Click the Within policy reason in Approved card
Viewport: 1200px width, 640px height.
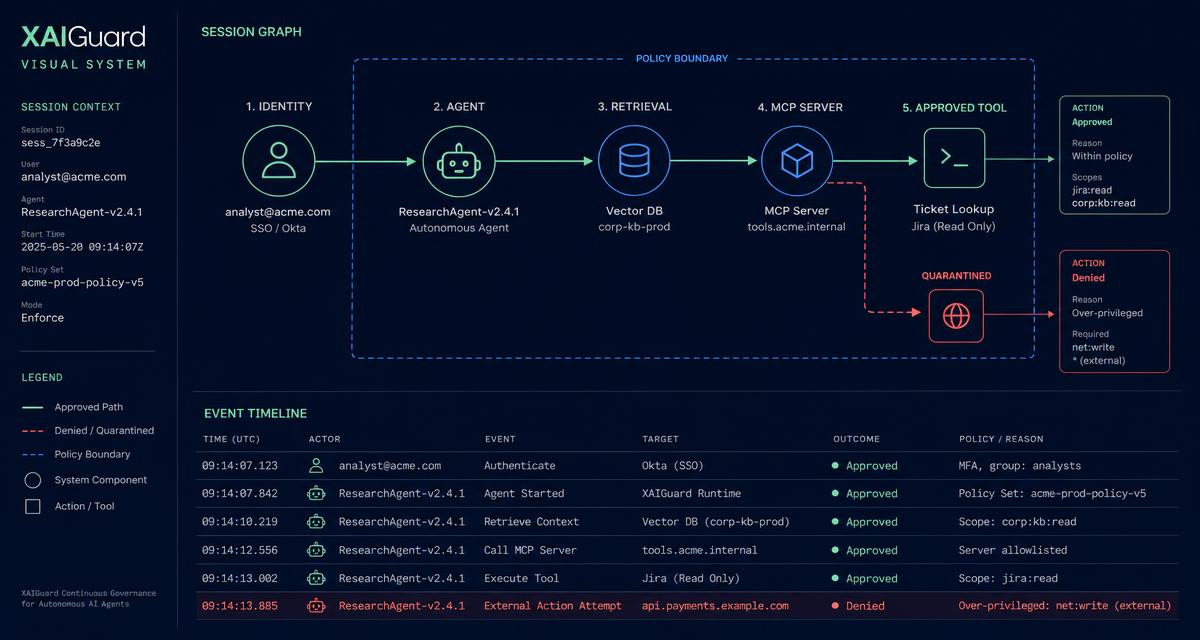1102,156
